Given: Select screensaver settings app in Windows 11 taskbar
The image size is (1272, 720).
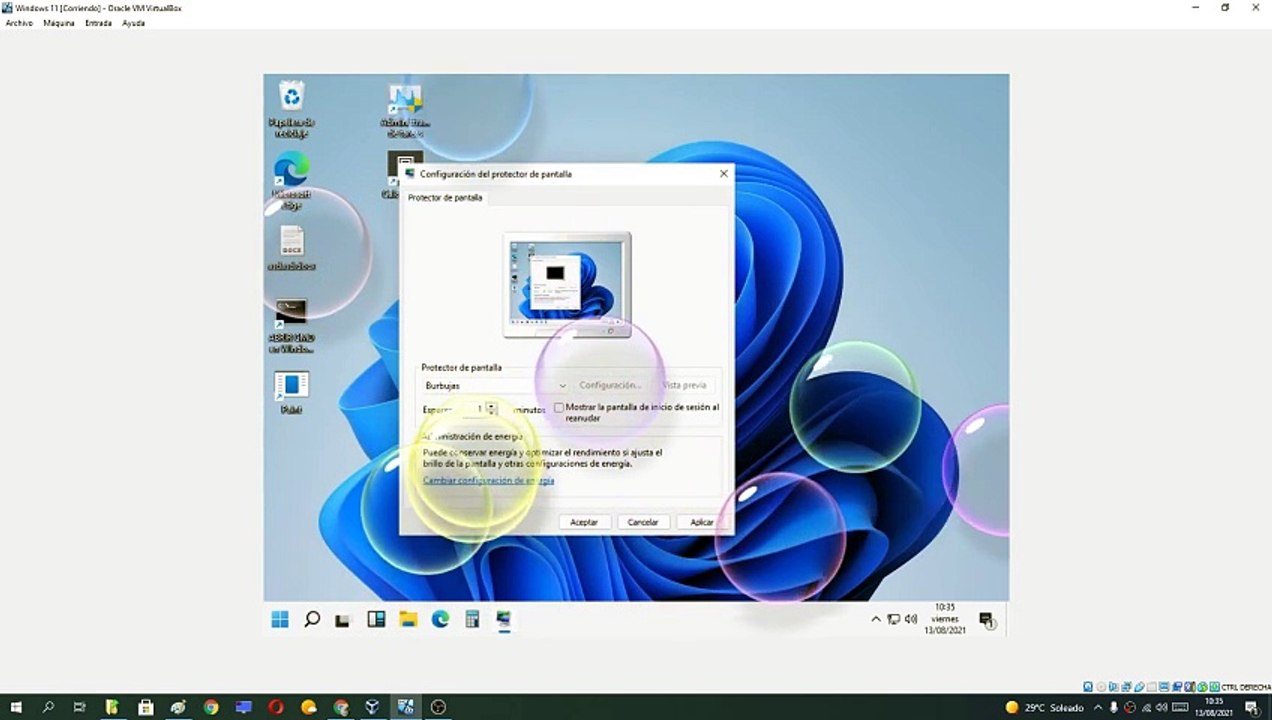Looking at the screenshot, I should point(504,620).
